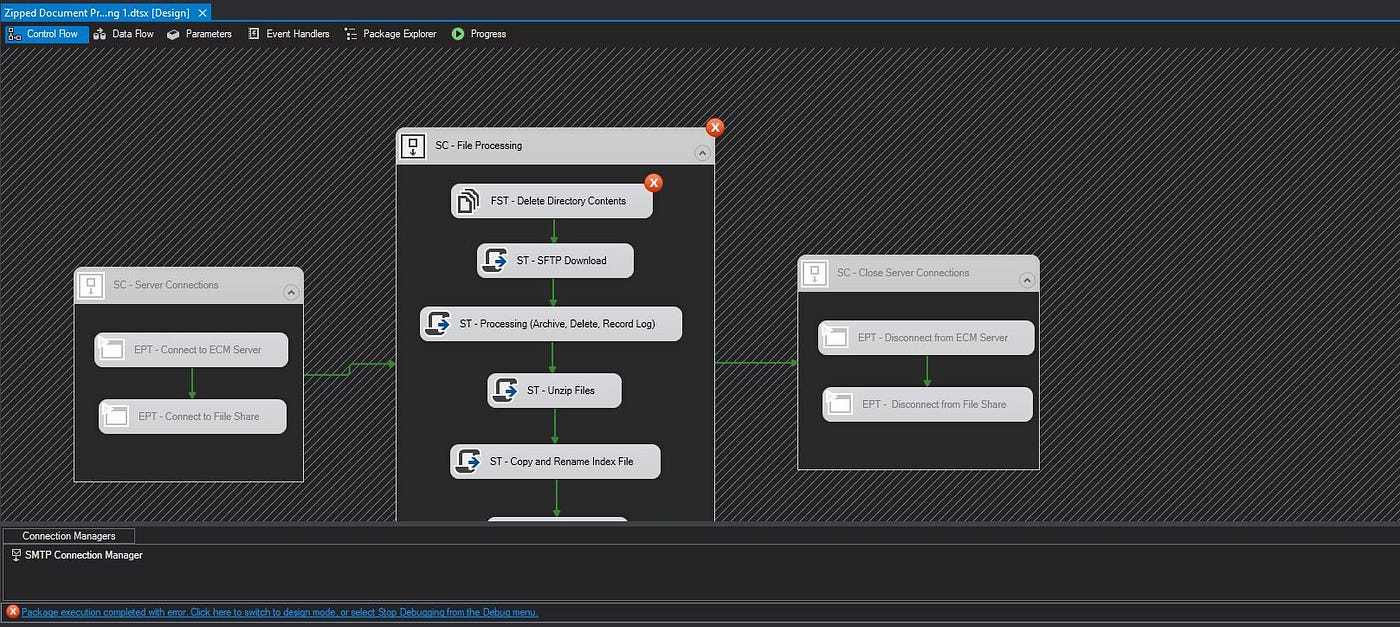The width and height of the screenshot is (1400, 627).
Task: Click the Connect to ECM Server task icon
Action: tap(112, 350)
